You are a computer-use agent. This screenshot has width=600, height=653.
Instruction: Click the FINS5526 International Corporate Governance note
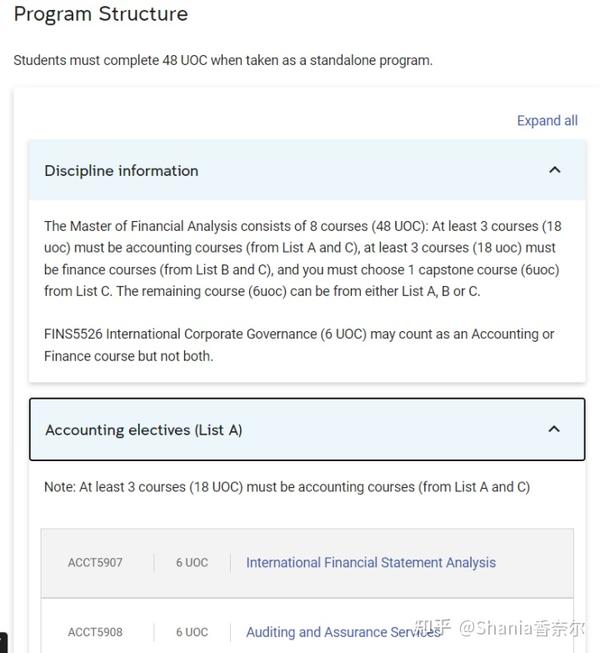point(299,345)
